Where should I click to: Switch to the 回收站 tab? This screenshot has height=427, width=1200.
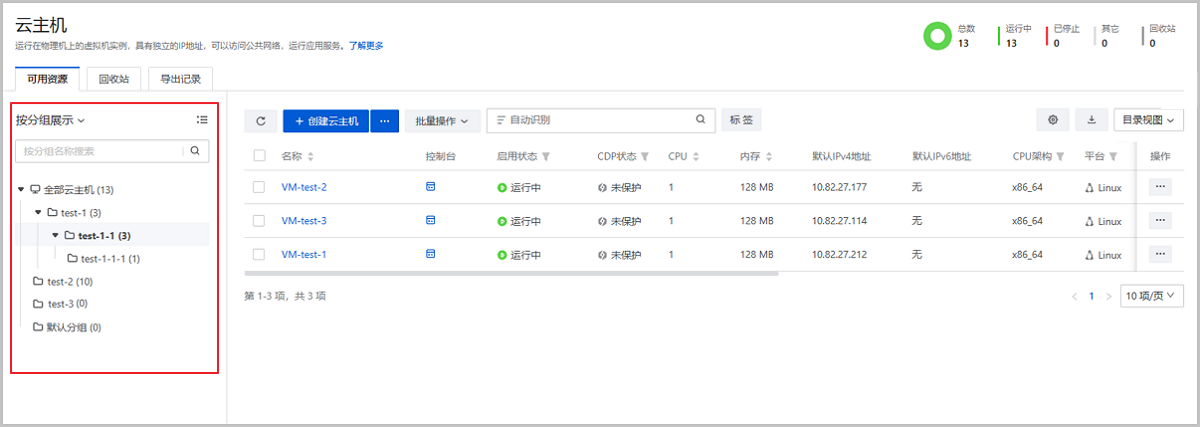click(x=113, y=79)
